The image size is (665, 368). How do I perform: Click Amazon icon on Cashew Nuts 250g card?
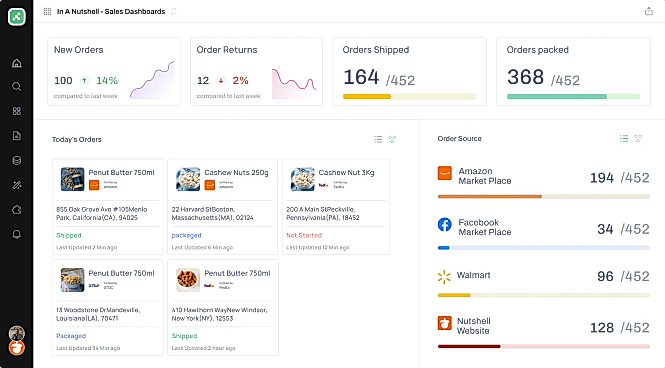(x=210, y=185)
